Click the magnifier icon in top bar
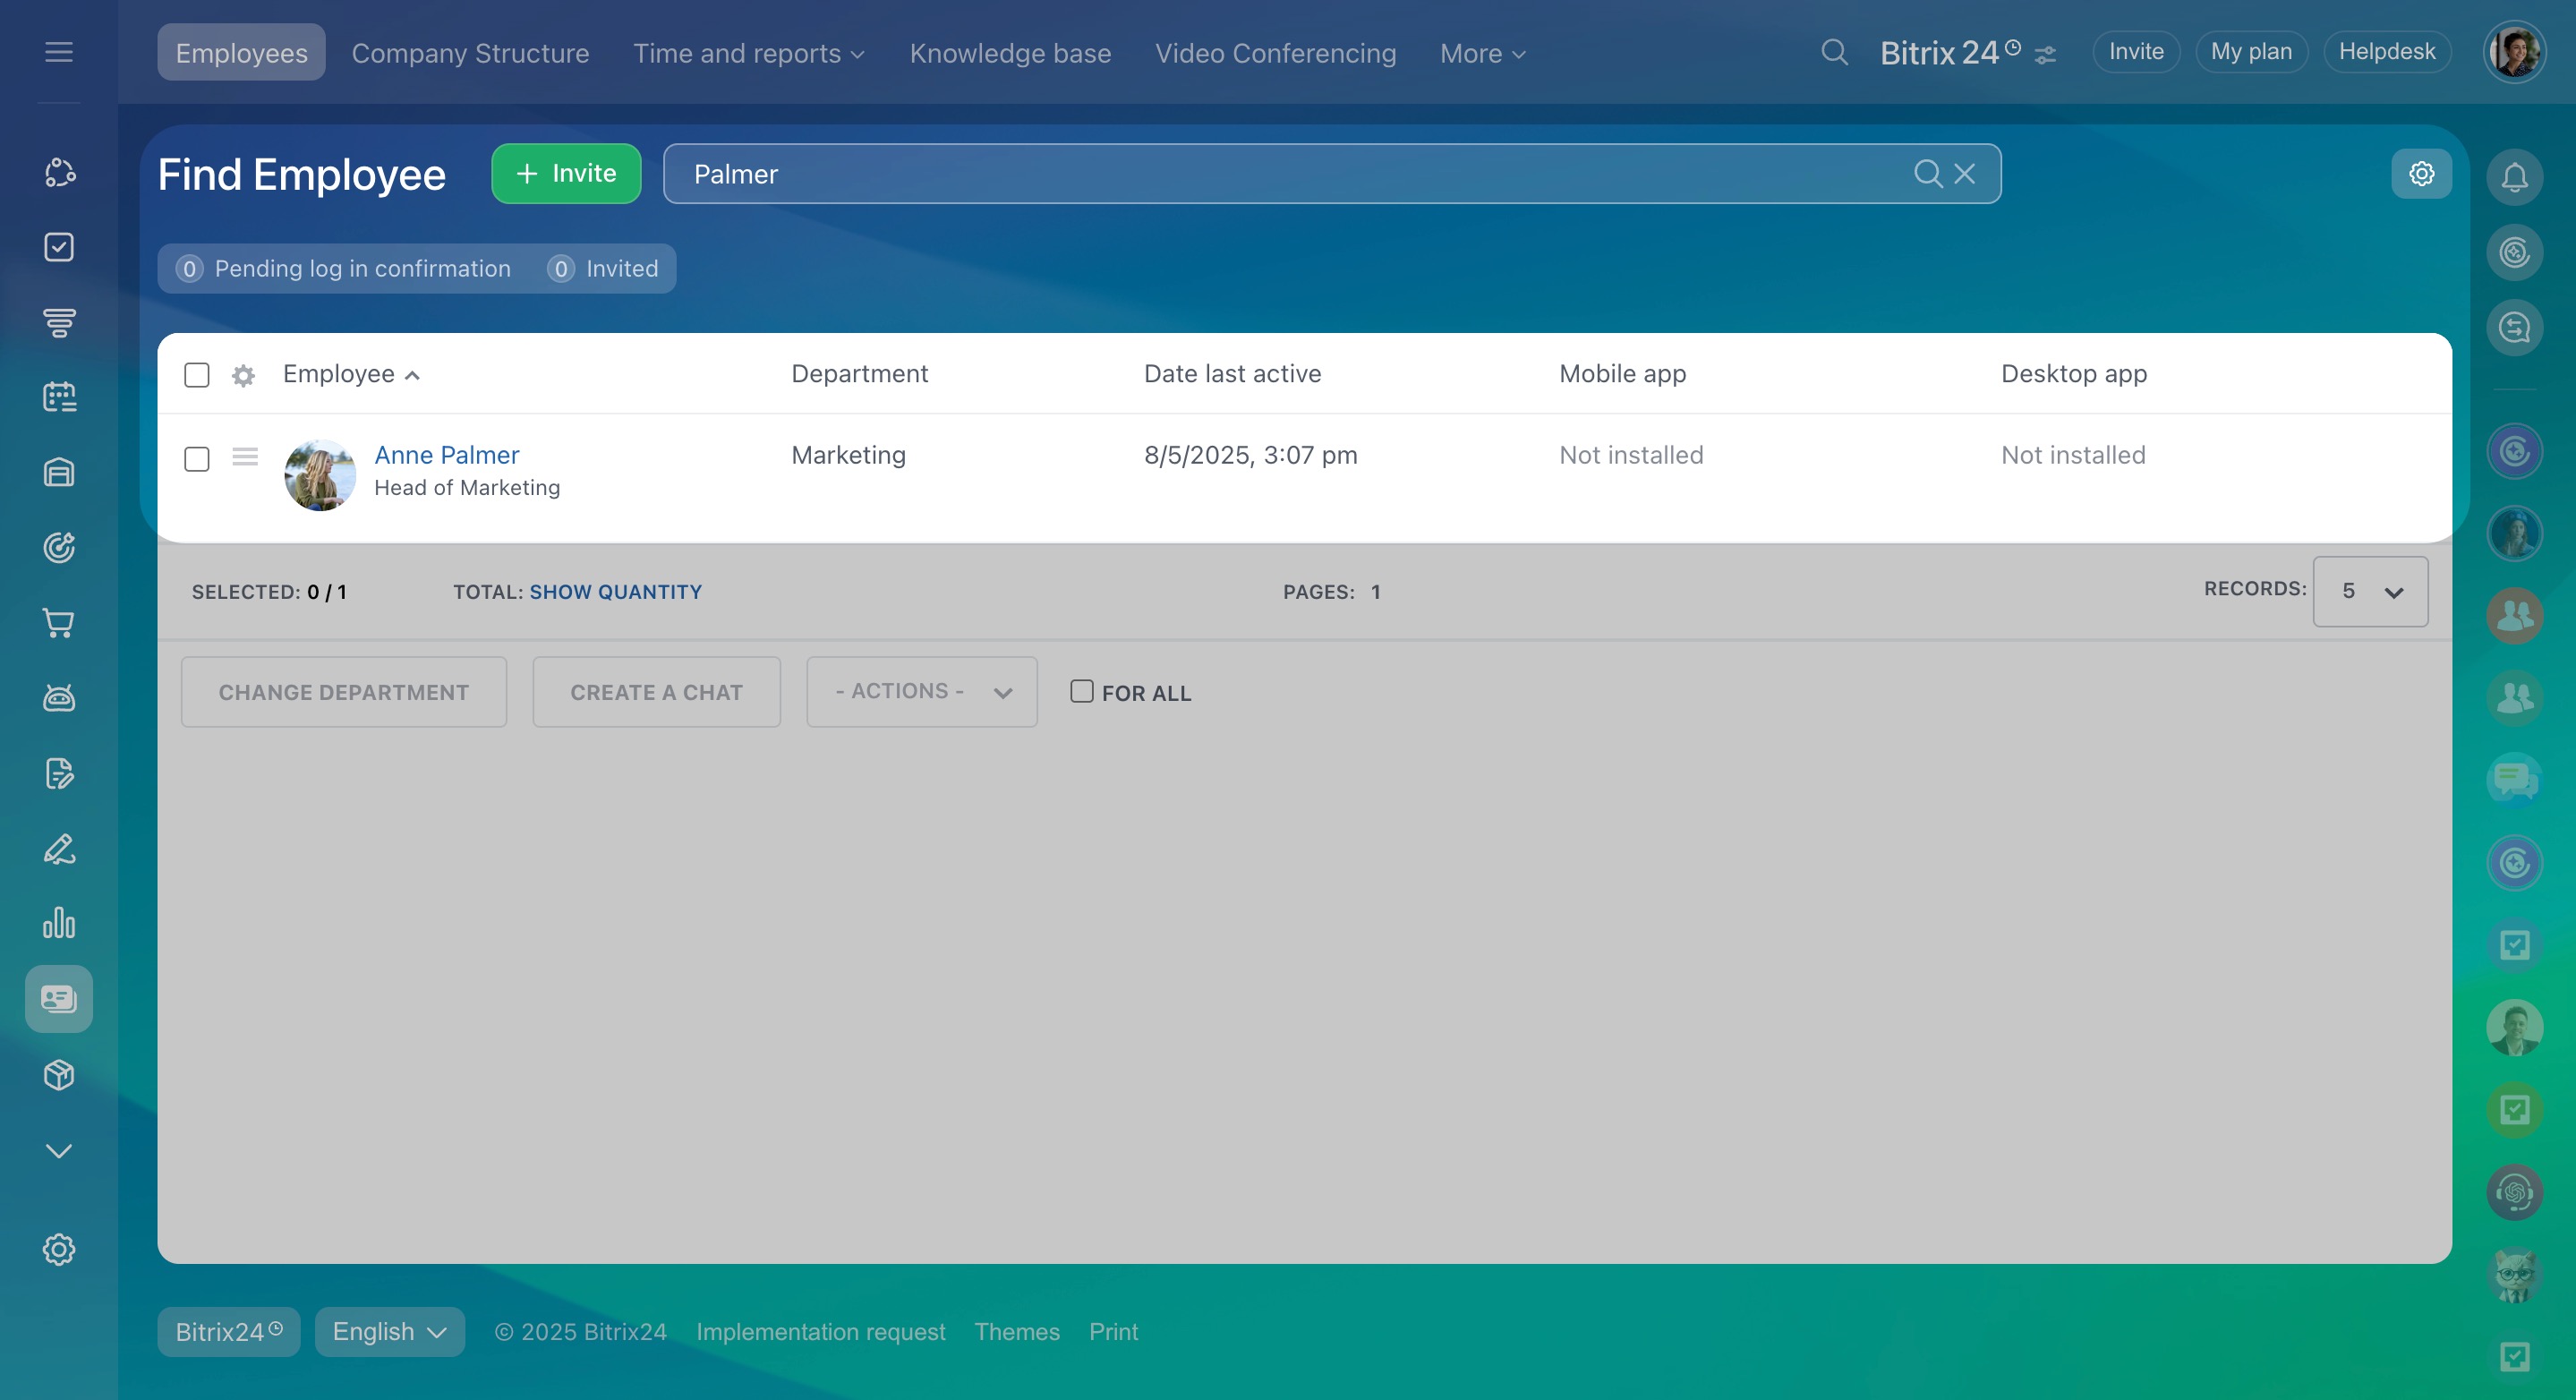The width and height of the screenshot is (2576, 1400). point(1834,52)
